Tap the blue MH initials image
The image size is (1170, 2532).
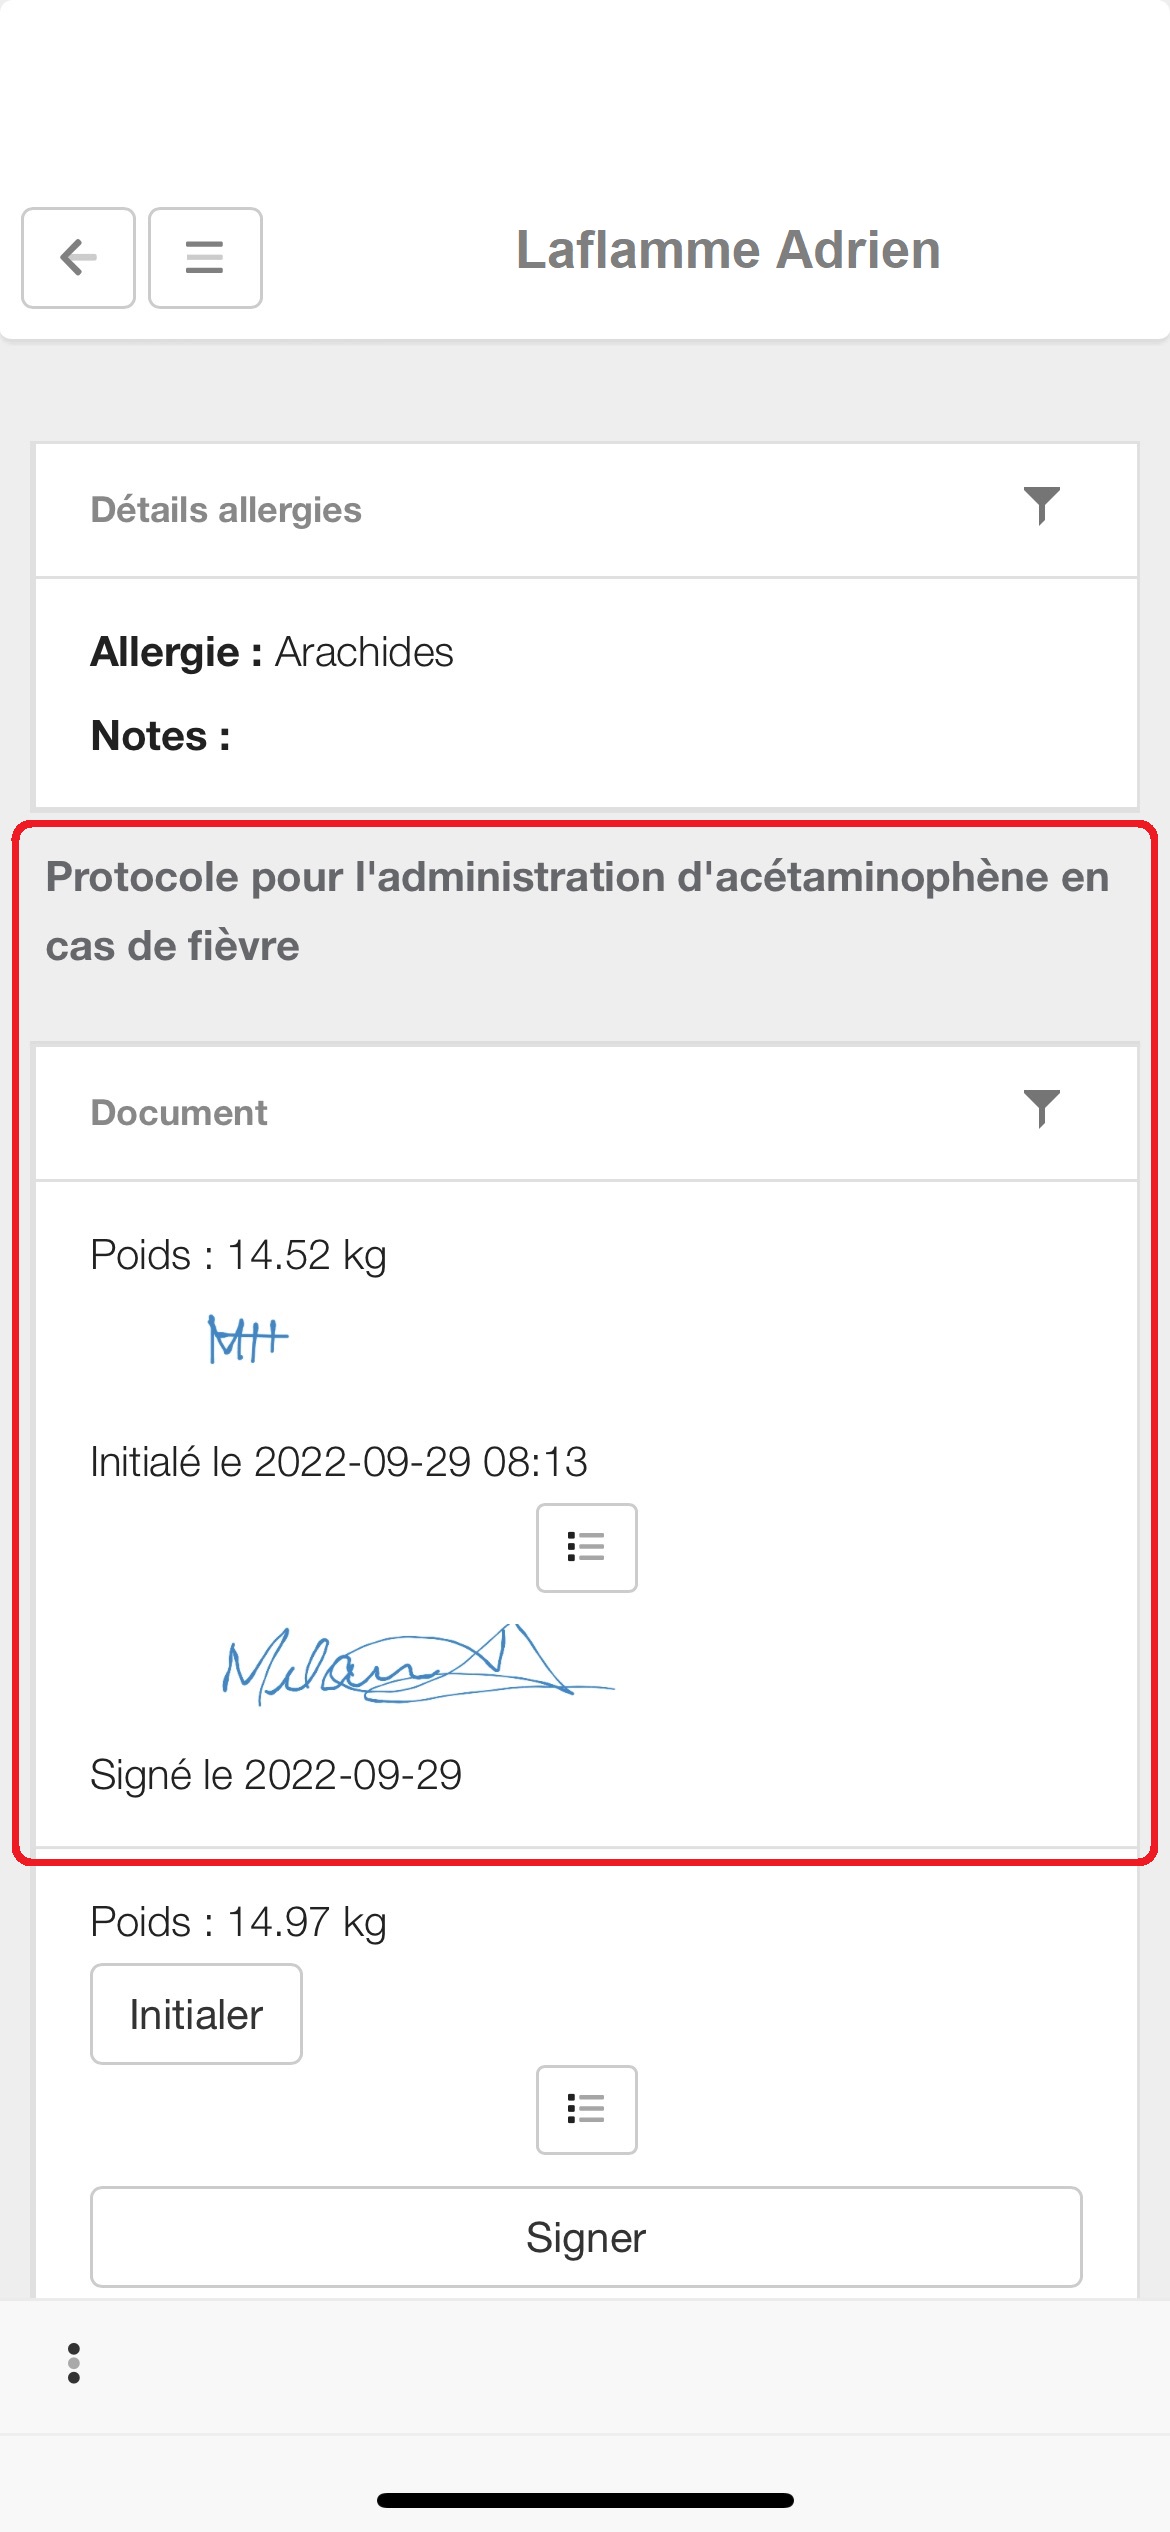click(x=248, y=1339)
